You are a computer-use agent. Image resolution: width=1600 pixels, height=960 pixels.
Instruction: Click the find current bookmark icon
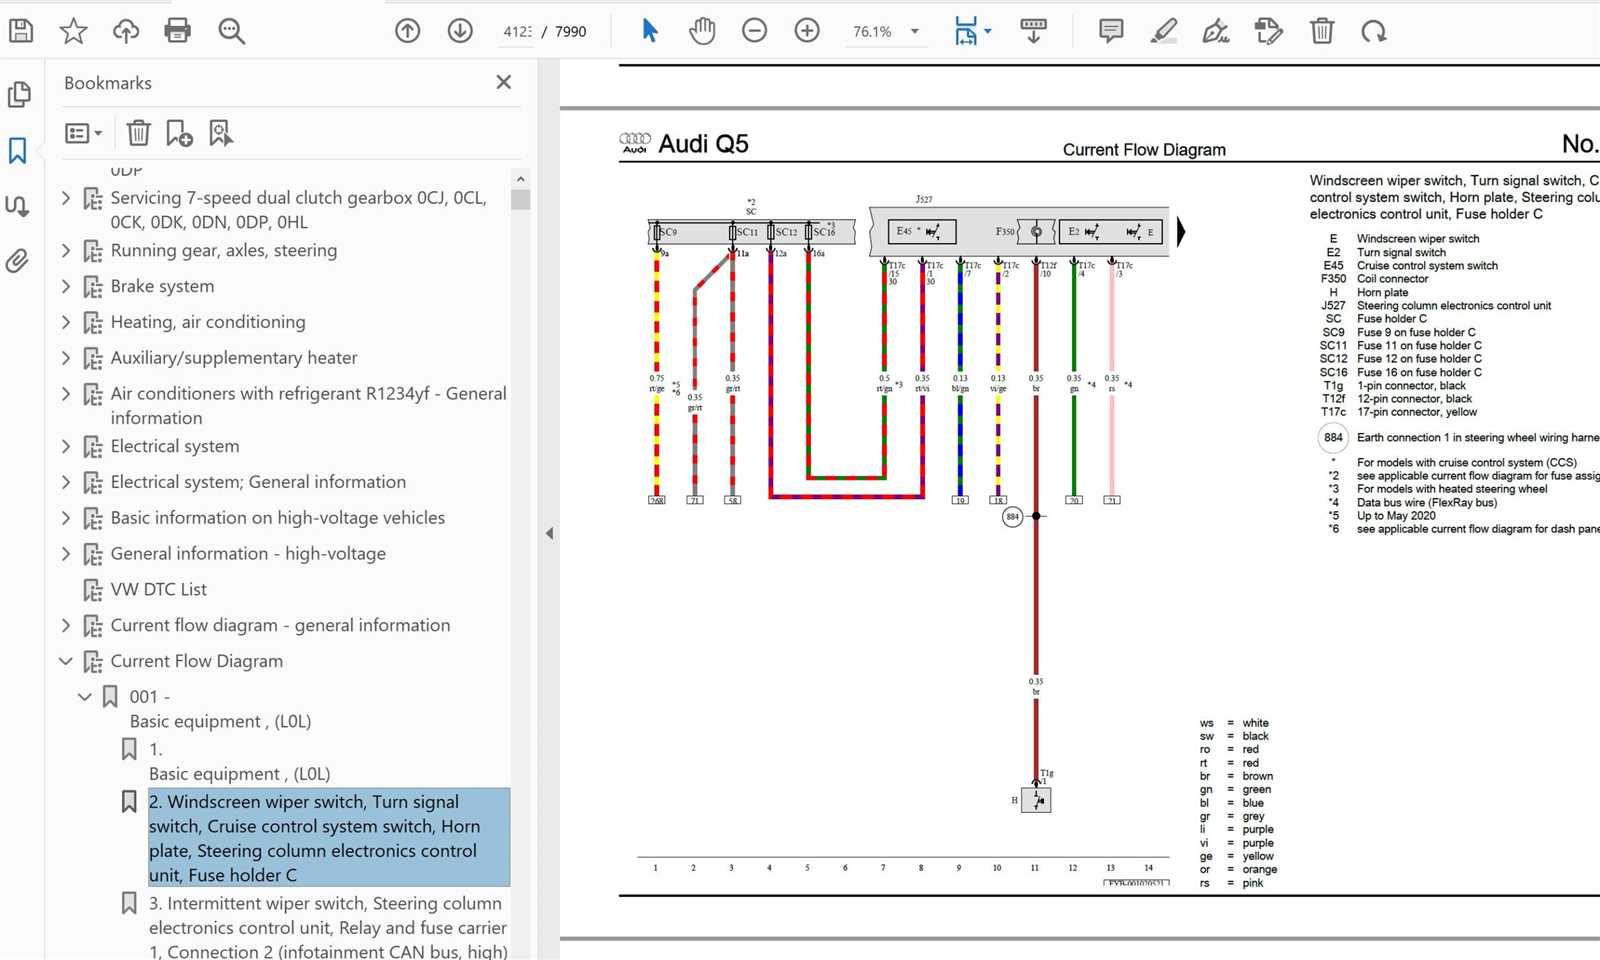(221, 132)
